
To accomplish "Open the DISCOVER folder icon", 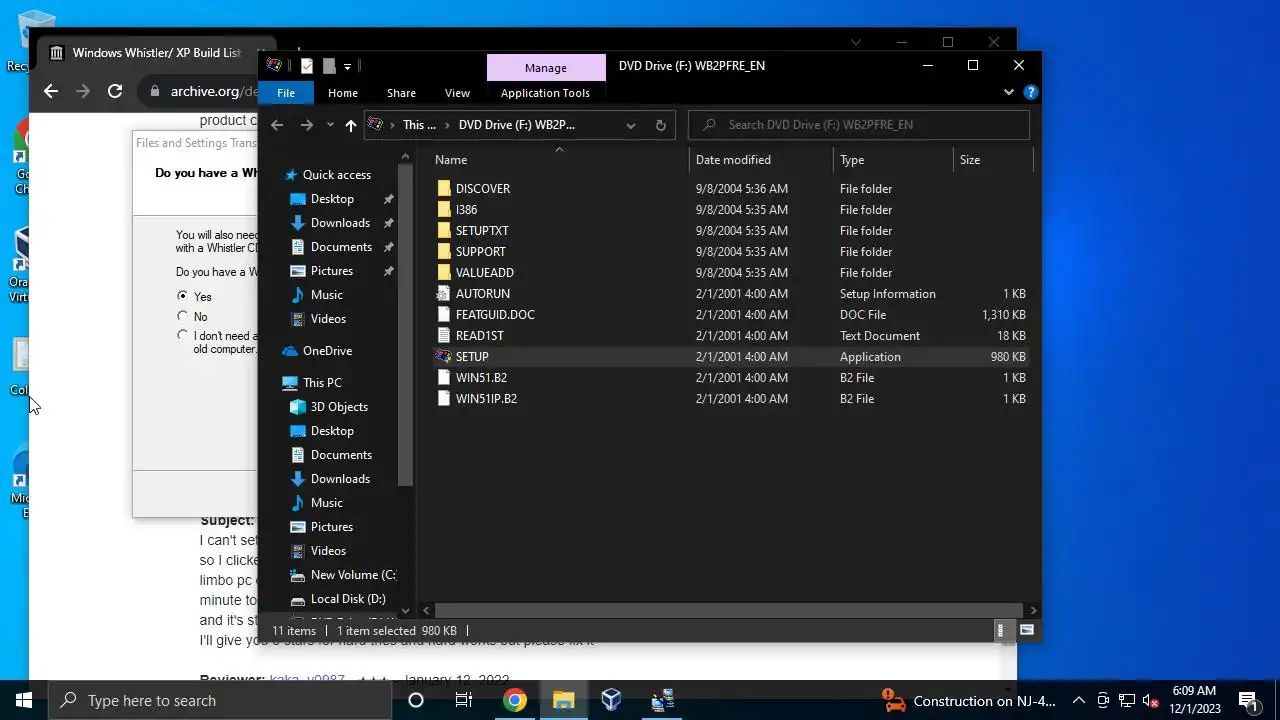I will coord(444,189).
